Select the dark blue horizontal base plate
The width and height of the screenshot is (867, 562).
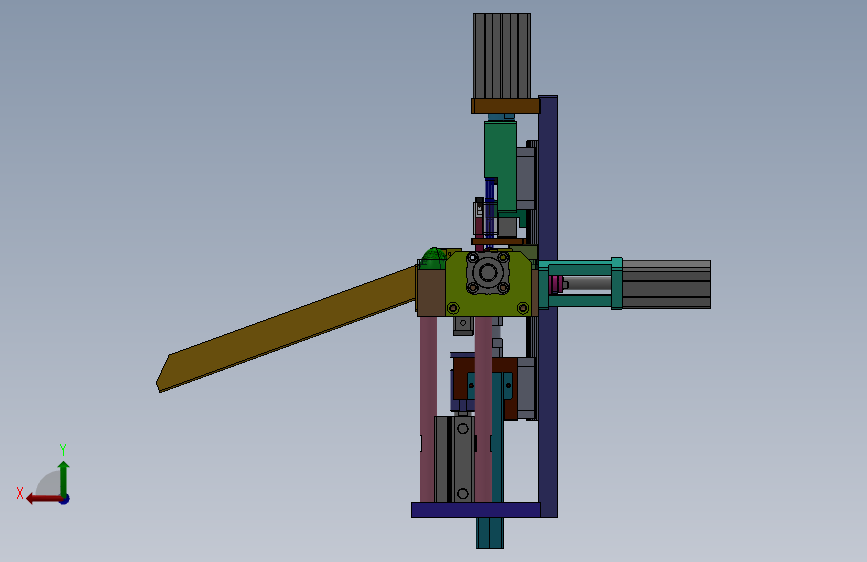point(476,510)
